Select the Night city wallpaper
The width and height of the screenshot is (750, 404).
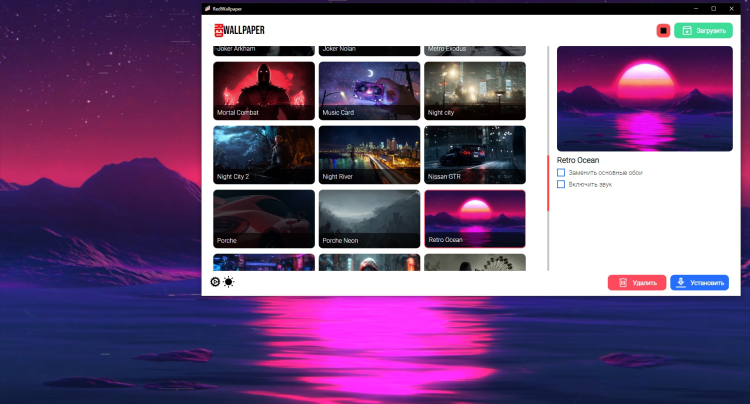click(475, 91)
